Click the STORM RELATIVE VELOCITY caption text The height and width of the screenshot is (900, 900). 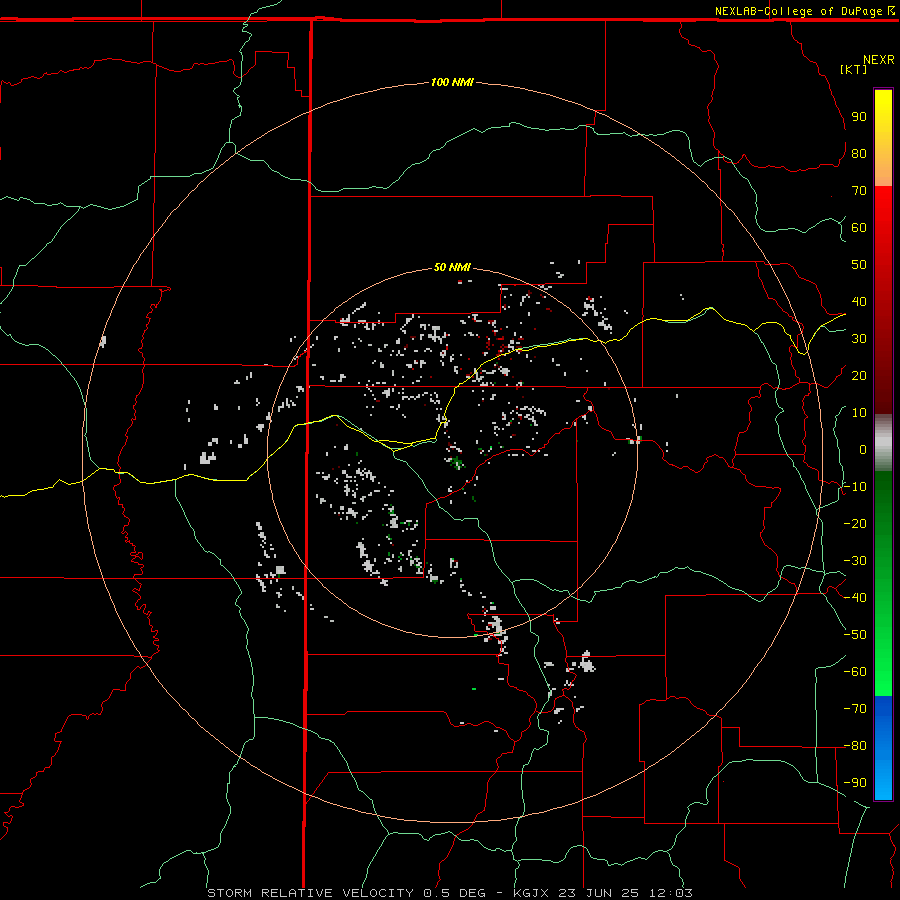310,893
